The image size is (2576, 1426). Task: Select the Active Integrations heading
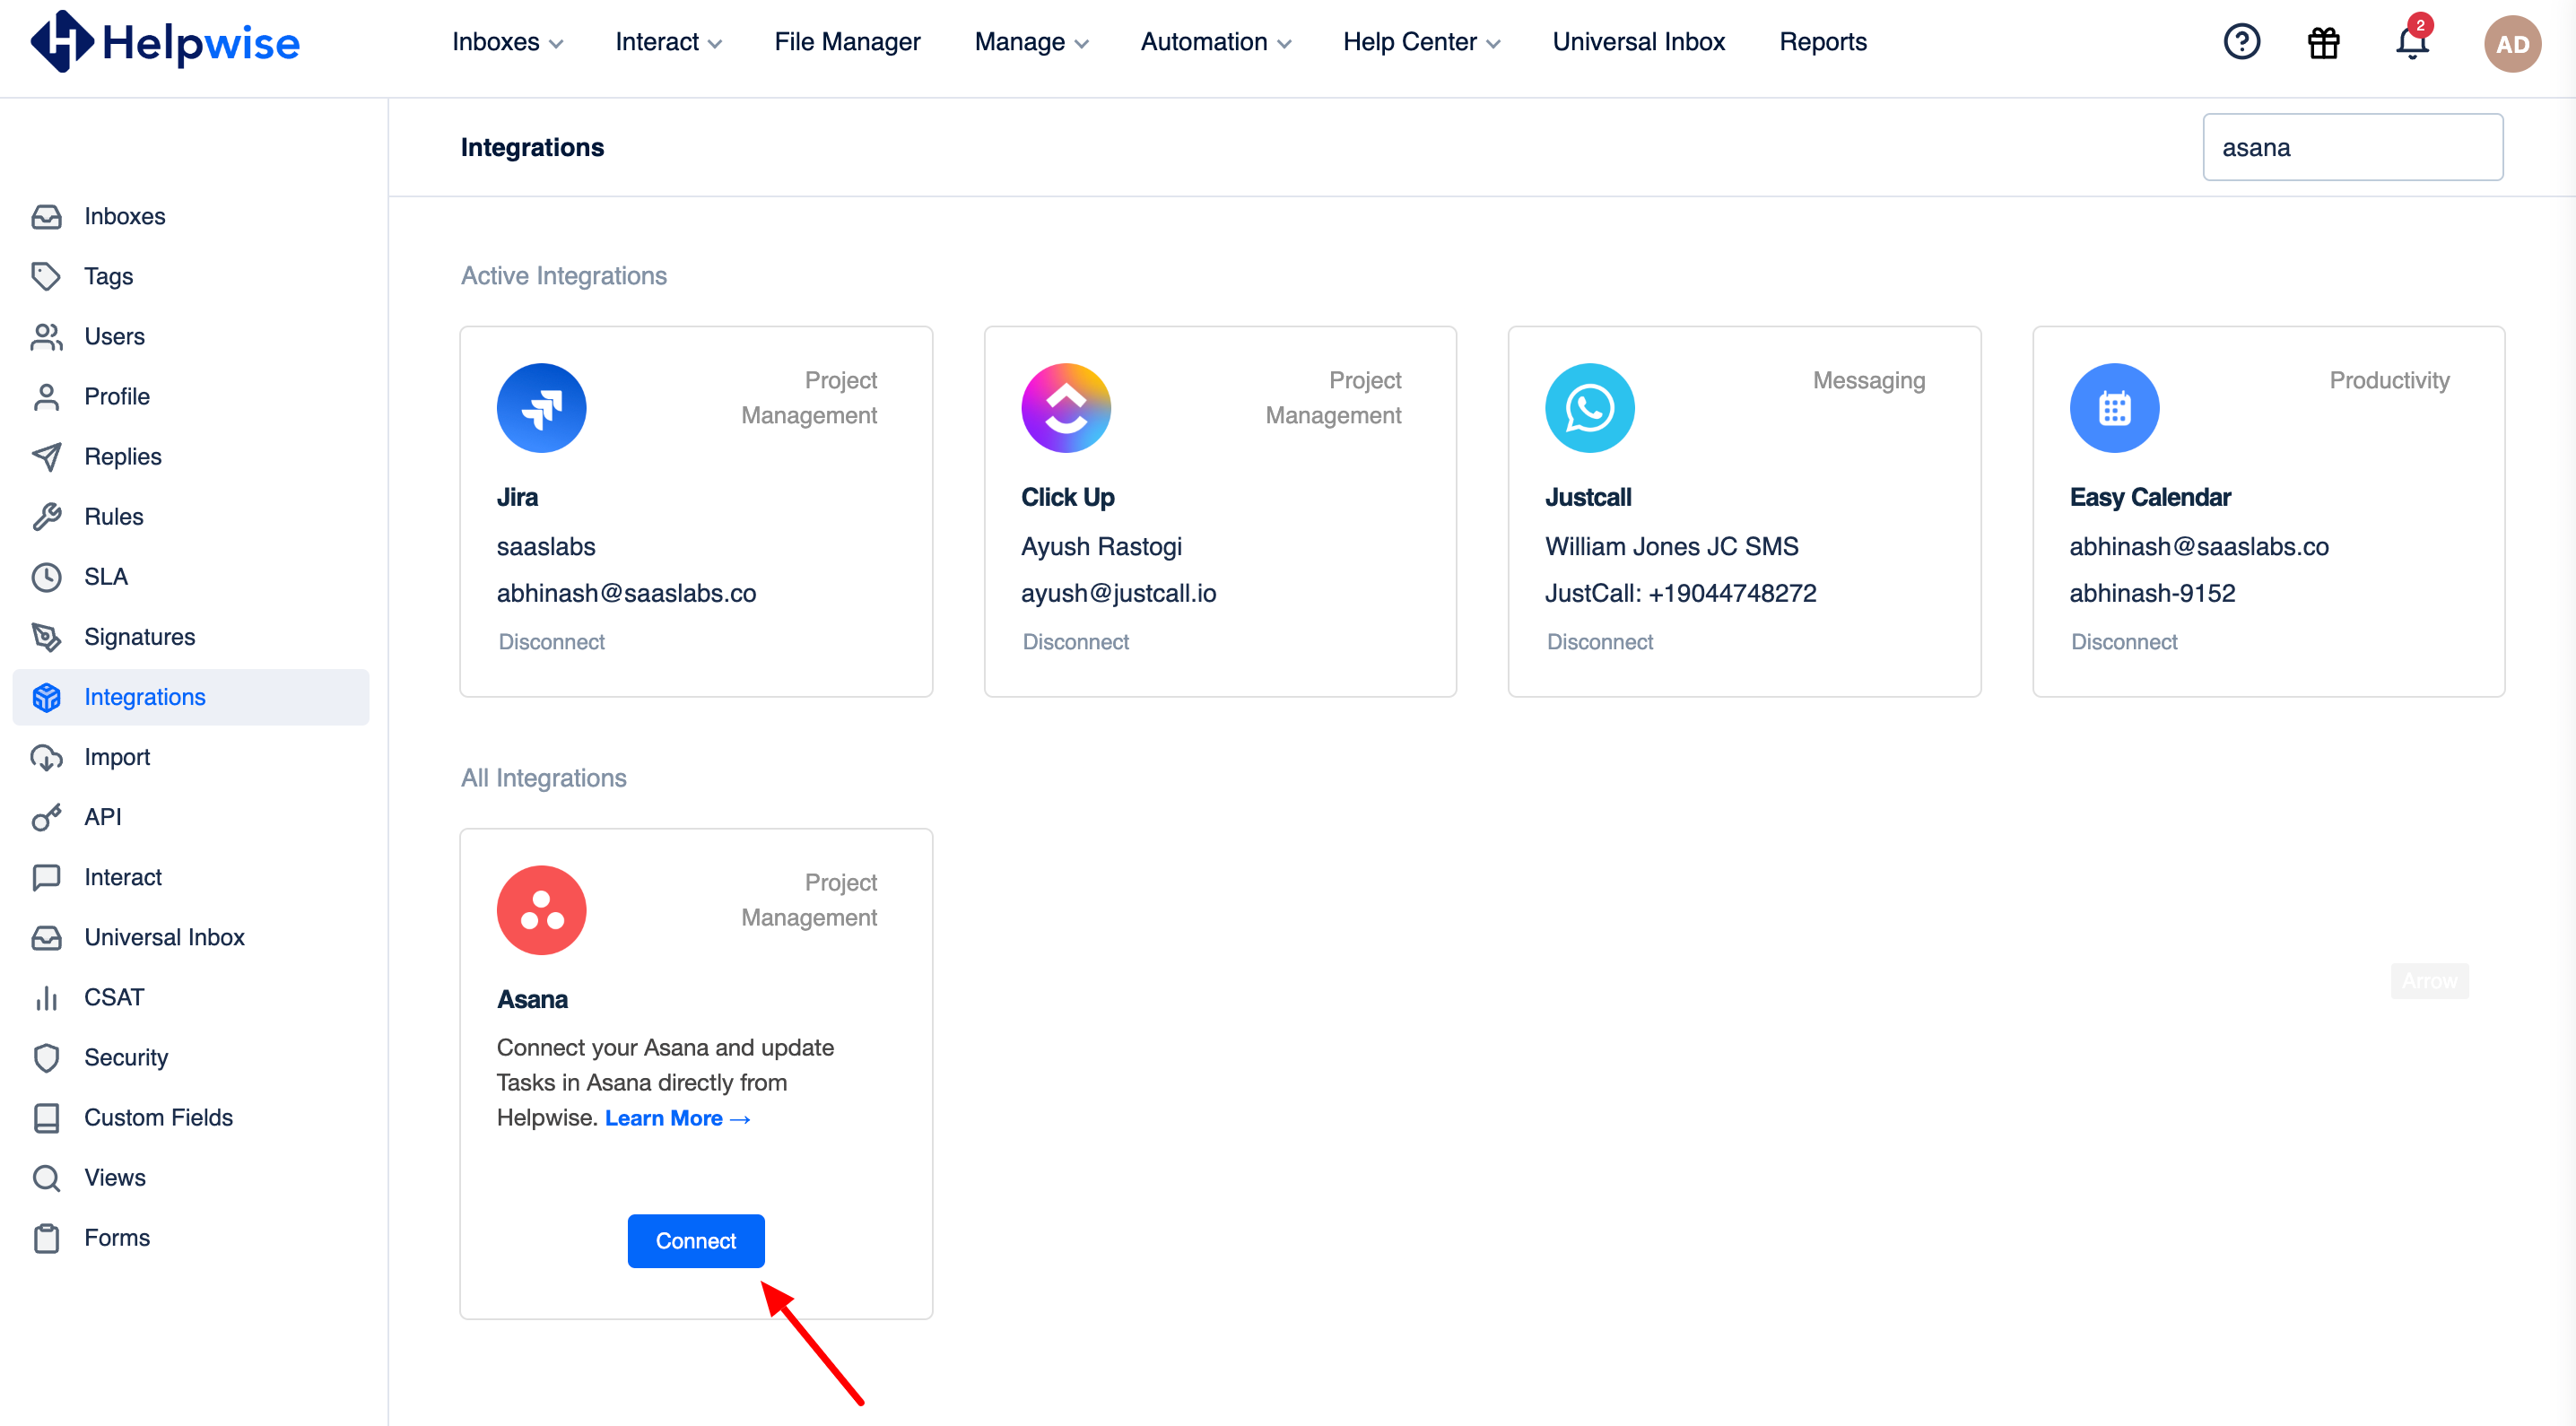point(563,275)
